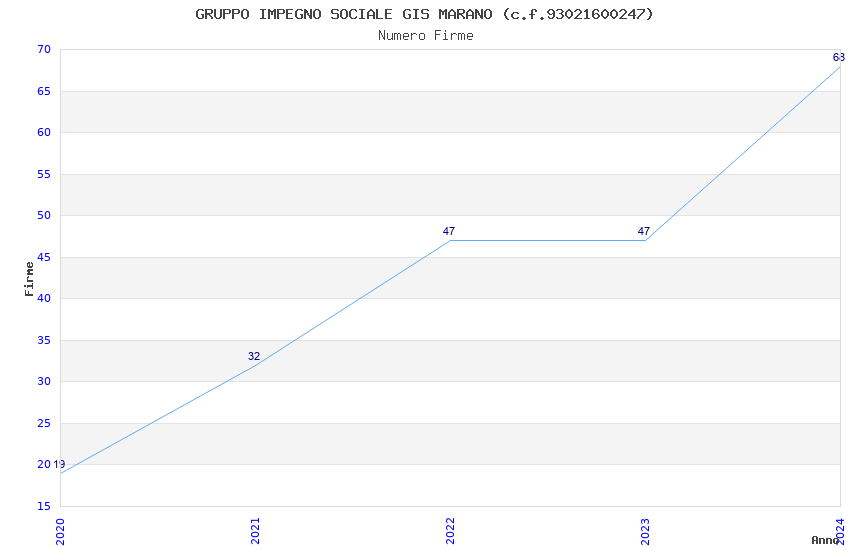Click the y-axis tick value 55
The width and height of the screenshot is (850, 550).
(x=44, y=174)
